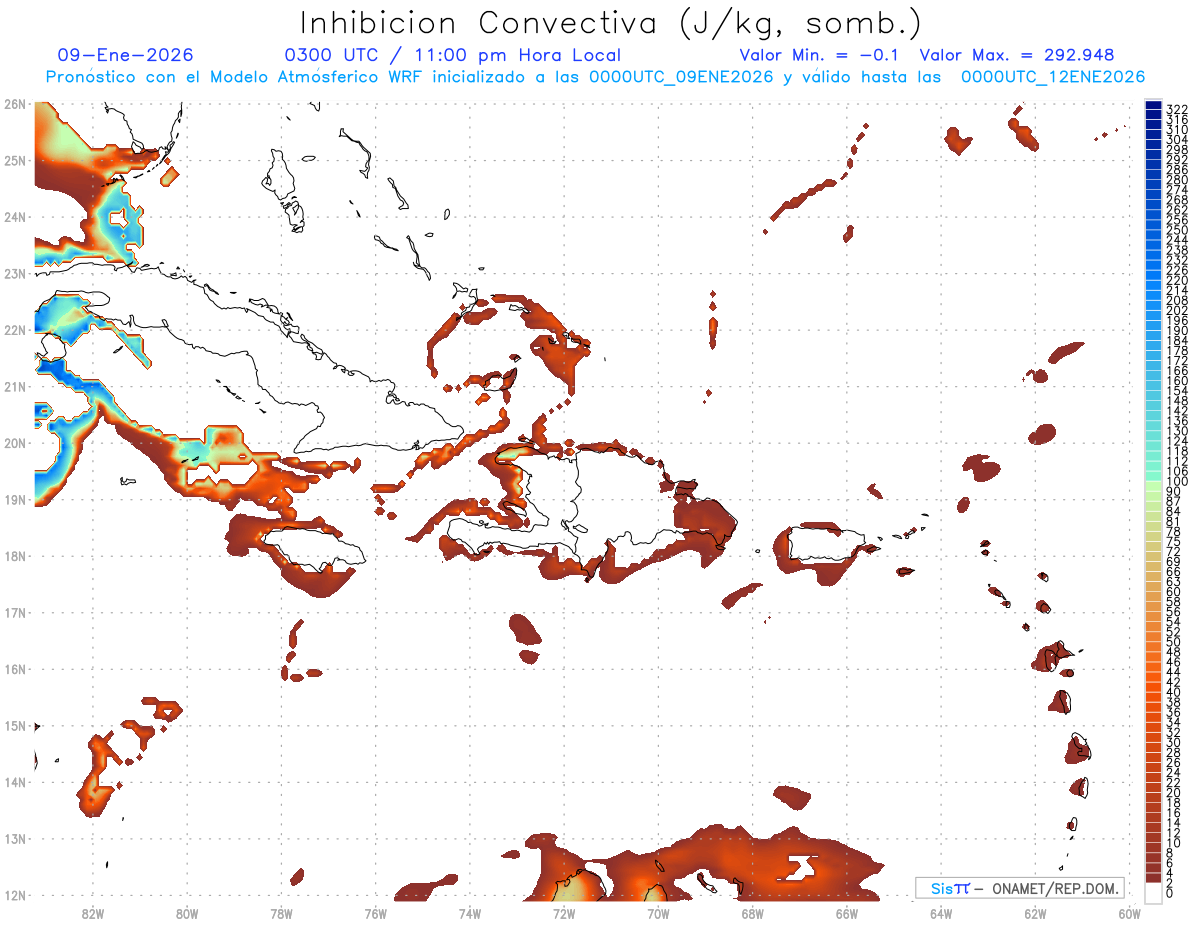Click the white colorbar swatch at 0
Image resolution: width=1200 pixels, height=927 pixels.
(1153, 892)
